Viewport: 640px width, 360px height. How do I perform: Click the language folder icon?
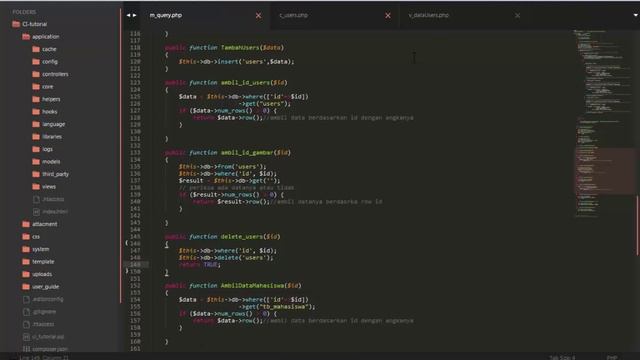pyautogui.click(x=36, y=124)
